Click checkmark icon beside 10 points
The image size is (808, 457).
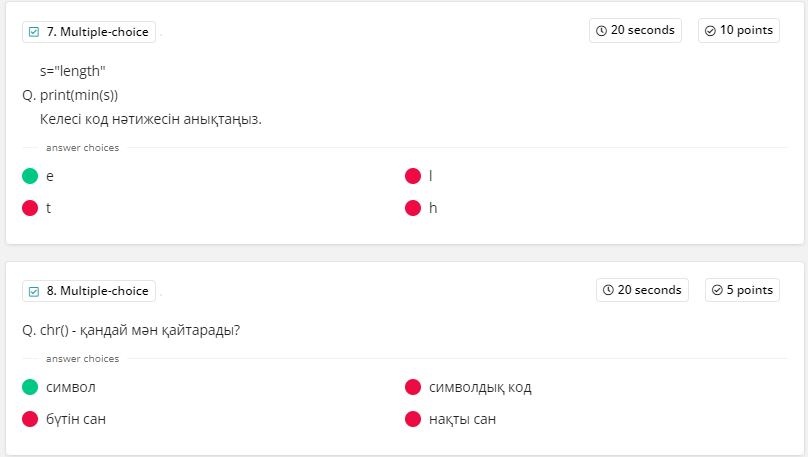point(710,31)
